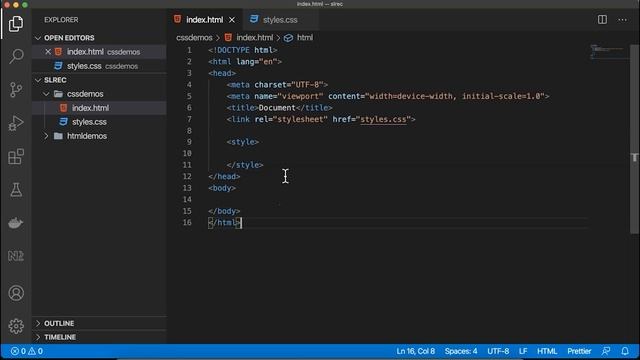Open the Nx Console view
The image size is (640, 360).
click(16, 256)
